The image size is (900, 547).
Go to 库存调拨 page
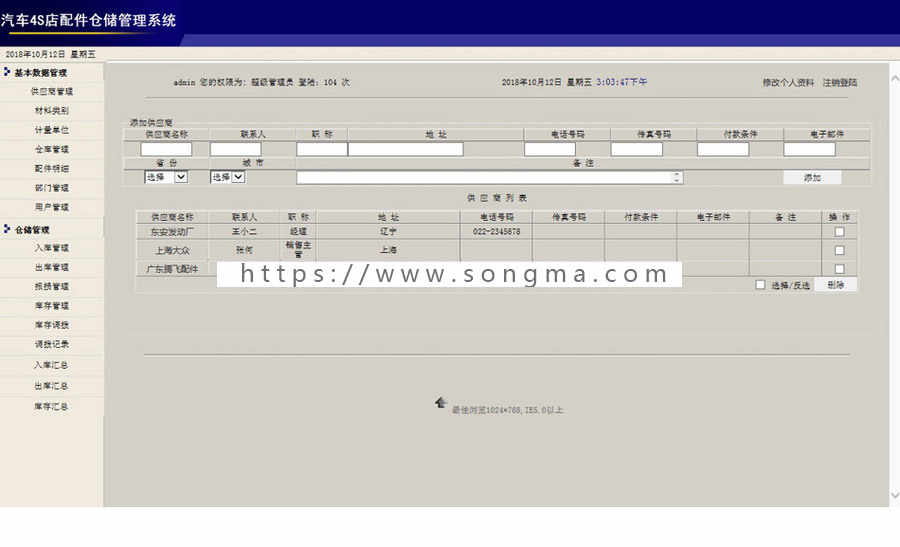52,325
